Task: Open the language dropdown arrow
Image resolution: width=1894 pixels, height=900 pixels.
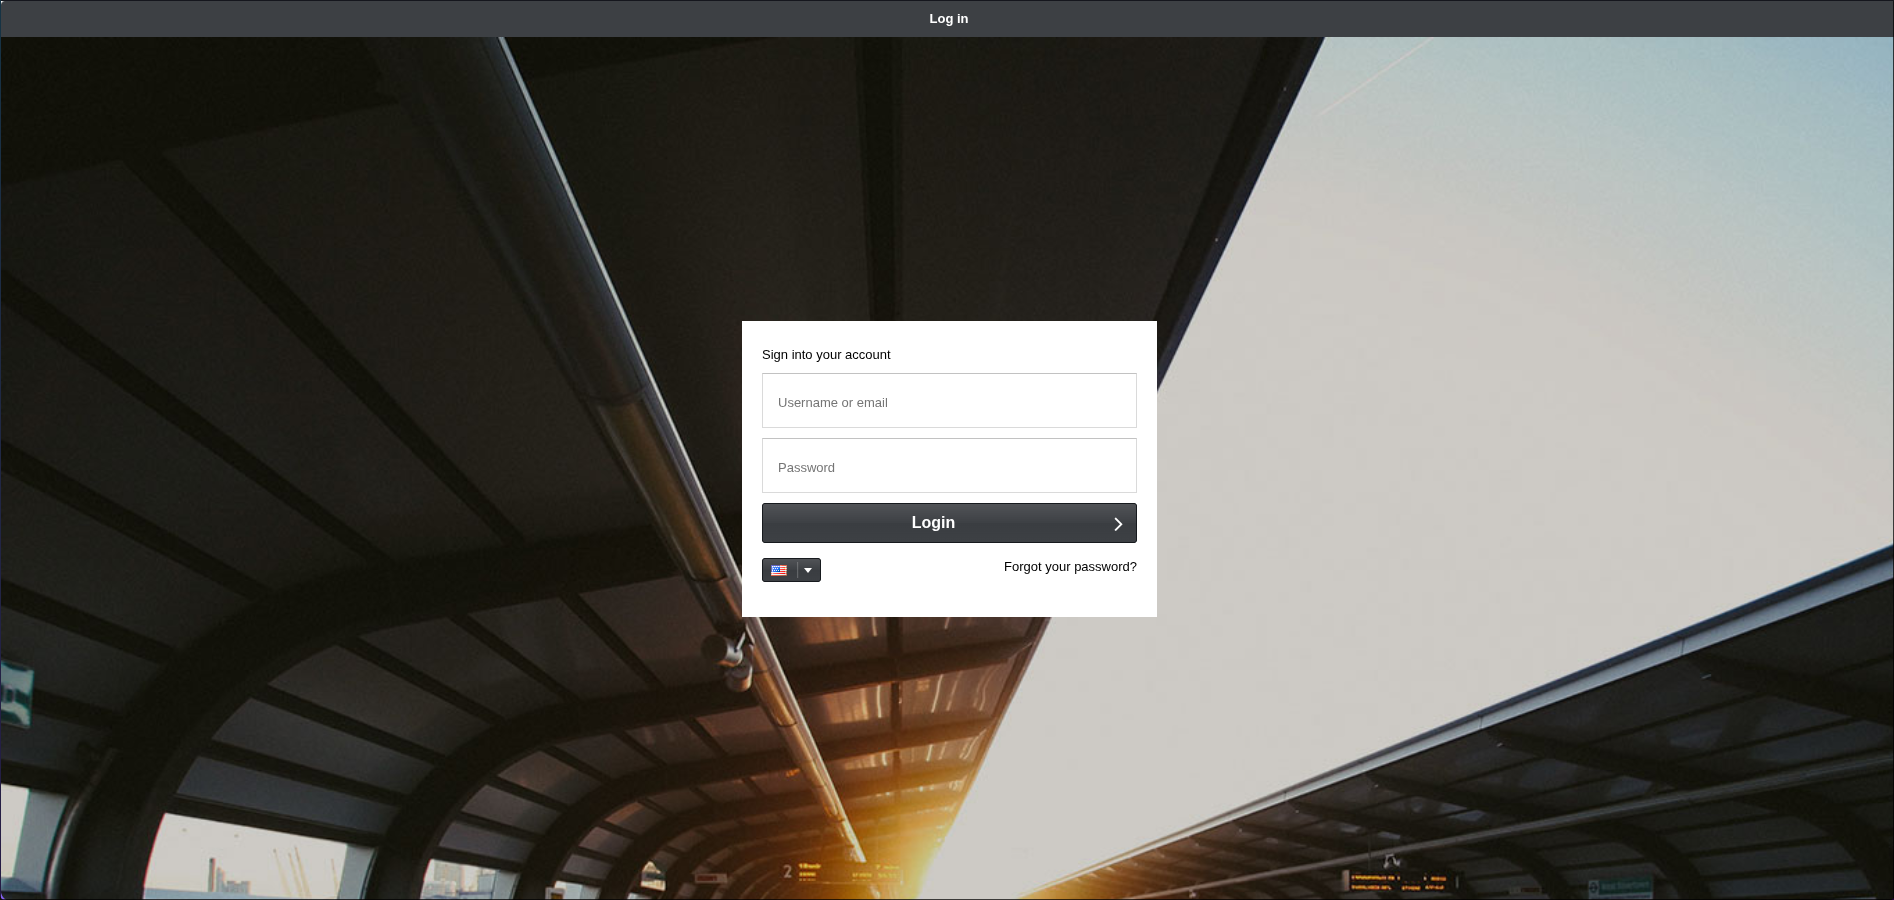Action: click(808, 570)
